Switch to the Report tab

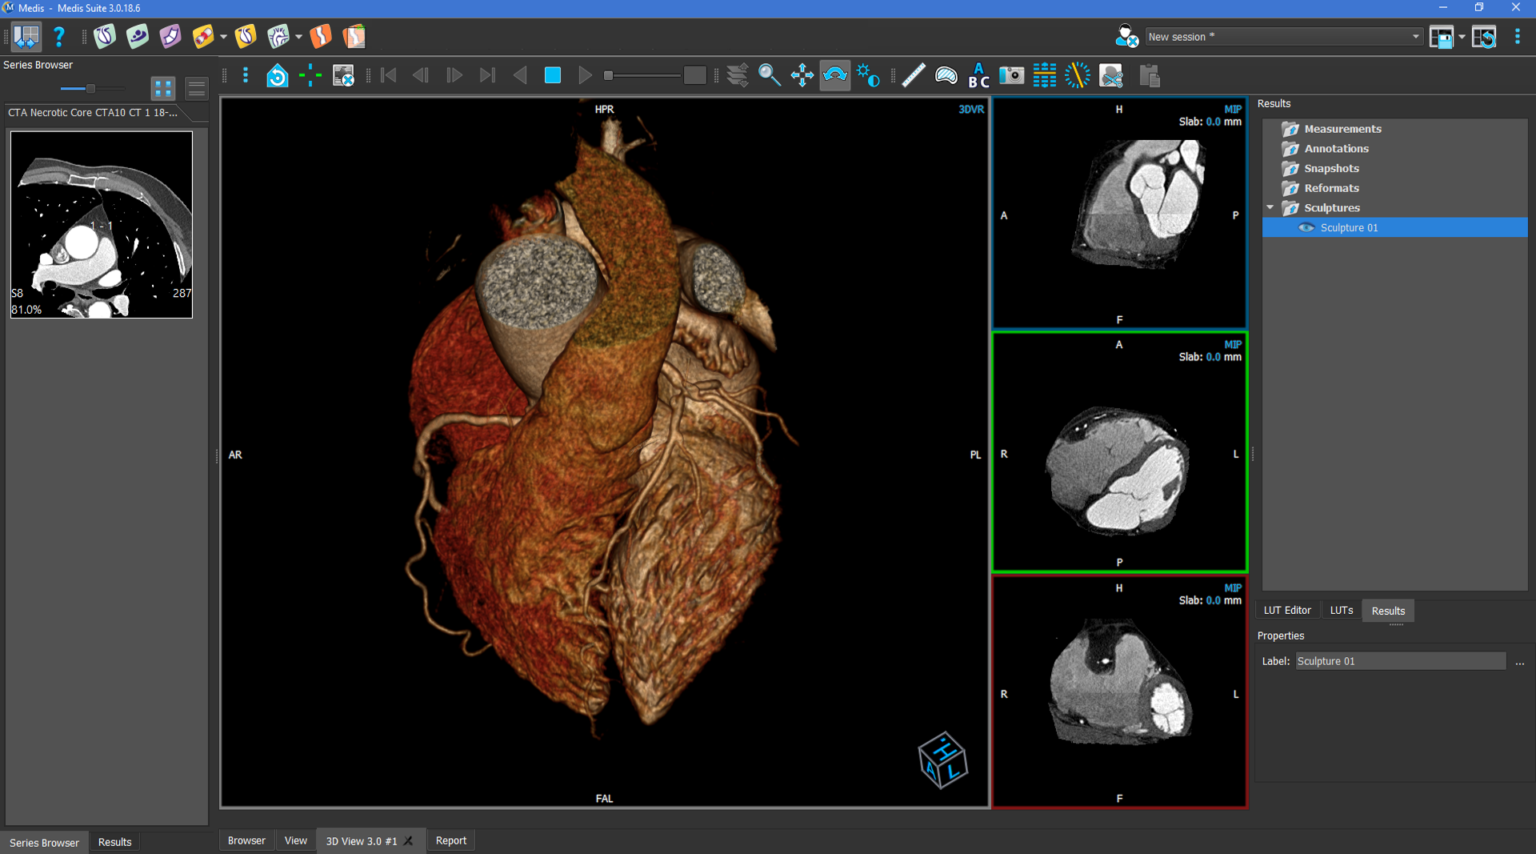click(450, 841)
